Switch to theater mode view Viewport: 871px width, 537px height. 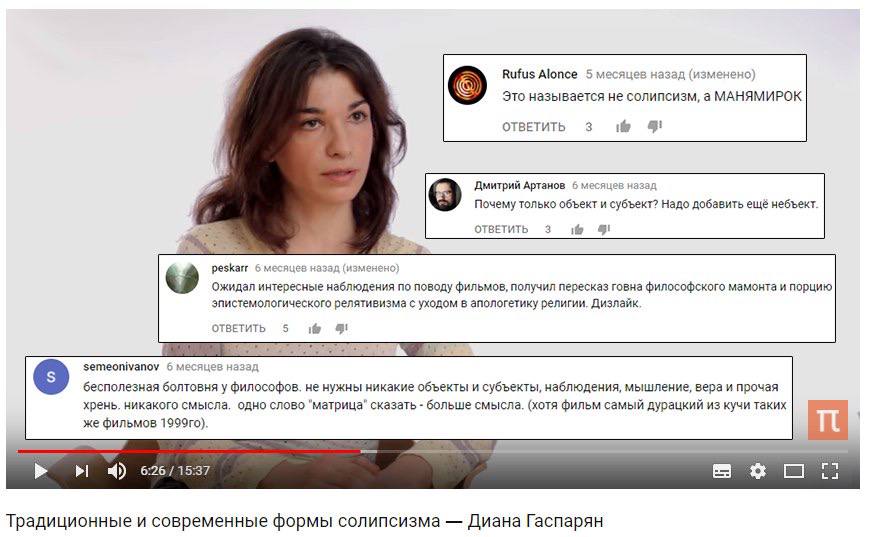(x=794, y=471)
